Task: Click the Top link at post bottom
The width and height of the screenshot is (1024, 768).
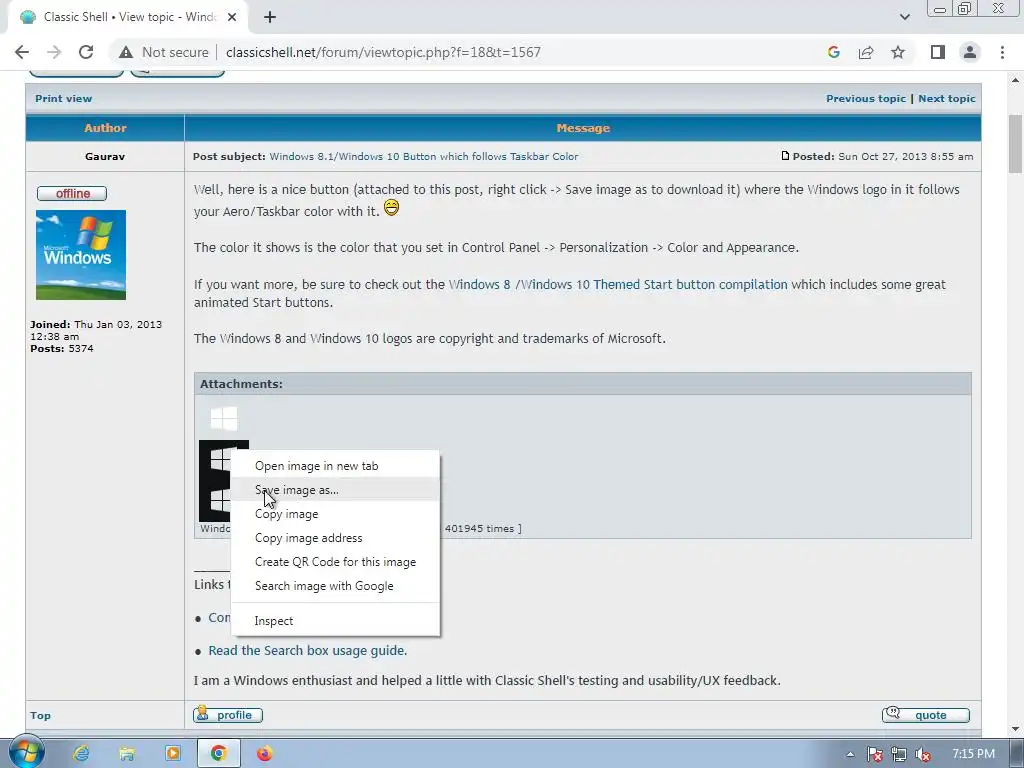Action: [40, 716]
